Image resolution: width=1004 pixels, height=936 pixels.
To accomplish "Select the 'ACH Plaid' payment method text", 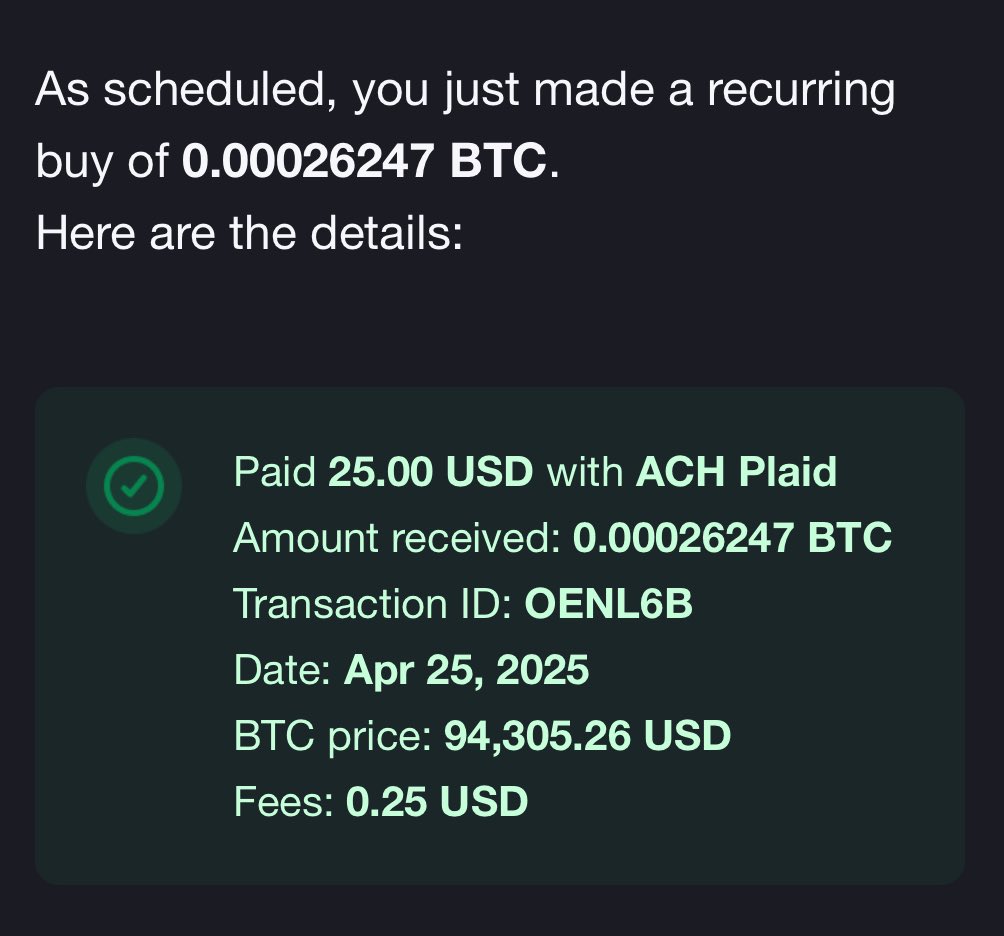I will click(x=736, y=472).
